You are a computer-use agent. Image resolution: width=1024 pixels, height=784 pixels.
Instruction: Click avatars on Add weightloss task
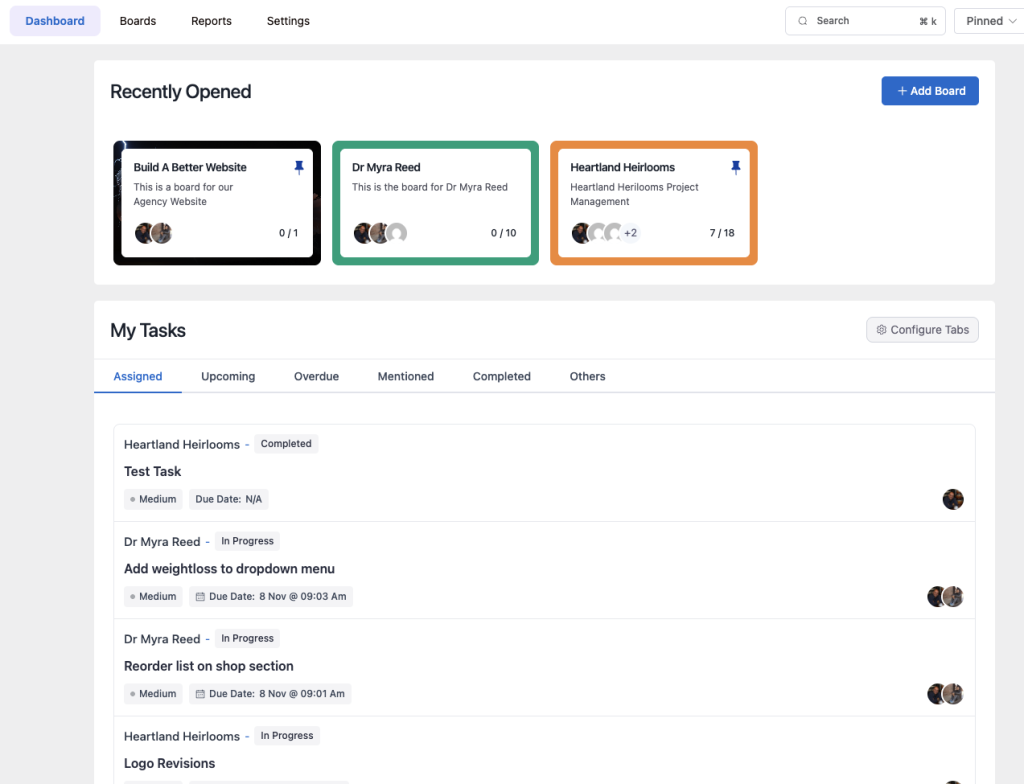945,597
